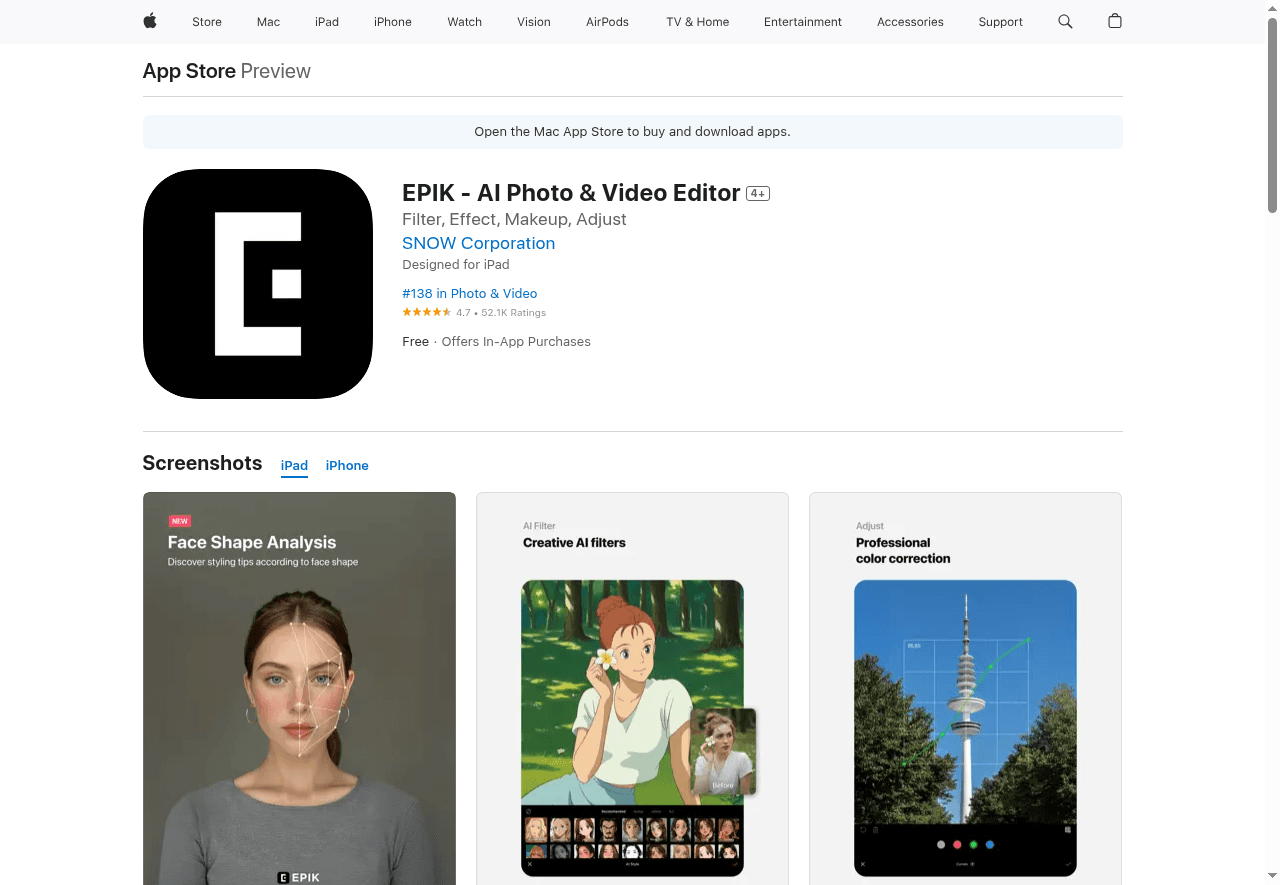Open SNOW Corporation developer link
This screenshot has width=1280, height=885.
(x=478, y=243)
